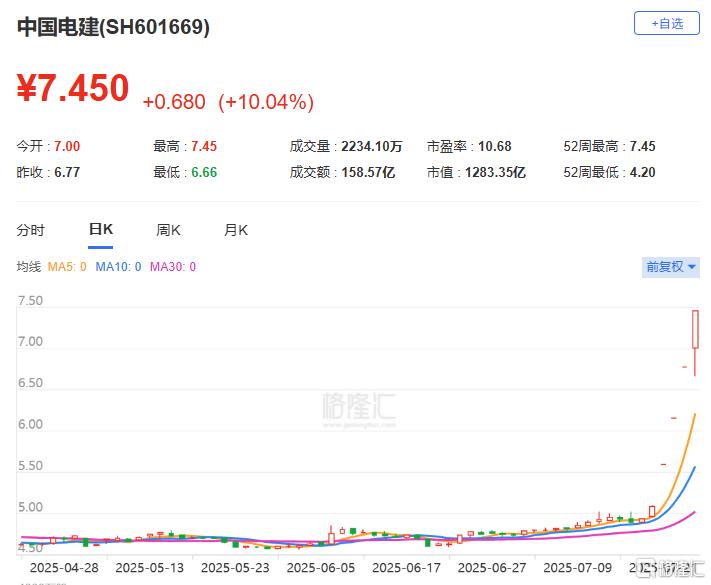Click the date label 2025-07-09
Image resolution: width=711 pixels, height=585 pixels.
(x=578, y=568)
